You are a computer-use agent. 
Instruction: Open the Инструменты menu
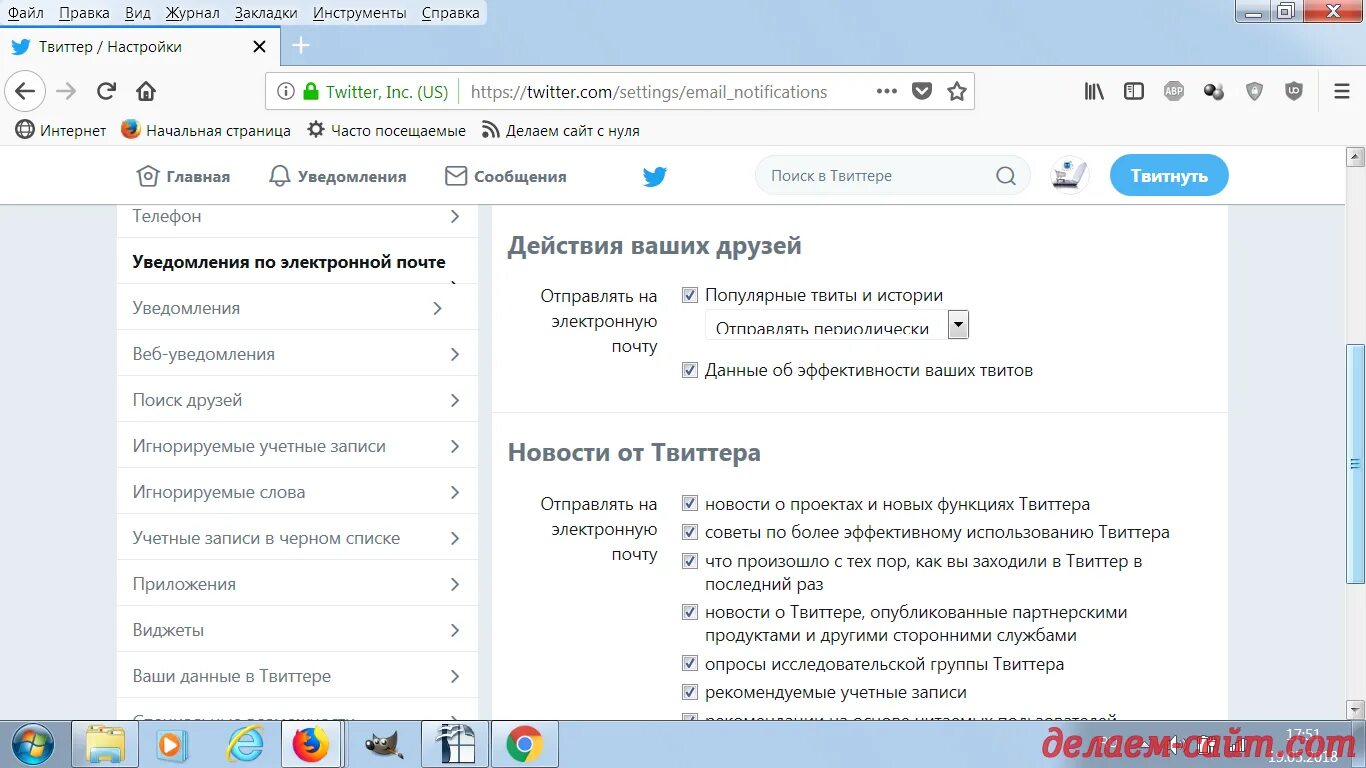coord(360,13)
